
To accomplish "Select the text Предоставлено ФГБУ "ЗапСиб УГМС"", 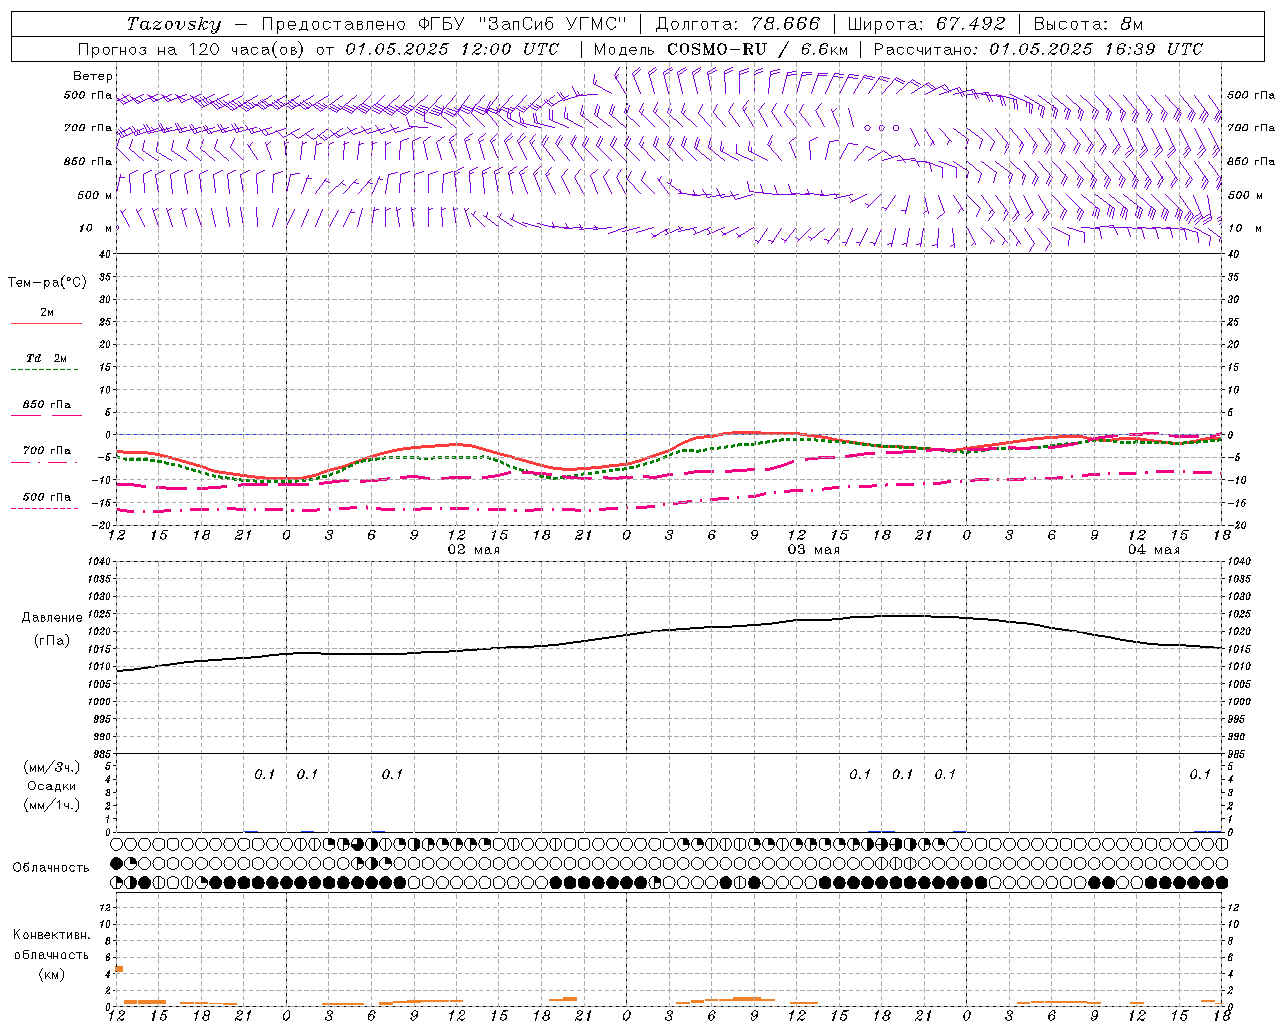I will coord(443,24).
